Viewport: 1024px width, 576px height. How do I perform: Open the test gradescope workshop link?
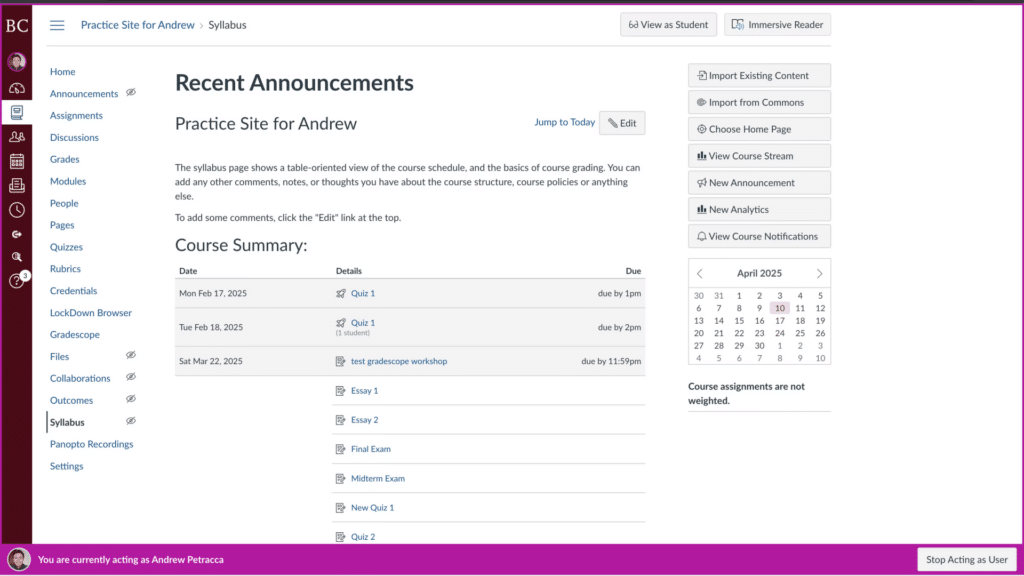399,361
